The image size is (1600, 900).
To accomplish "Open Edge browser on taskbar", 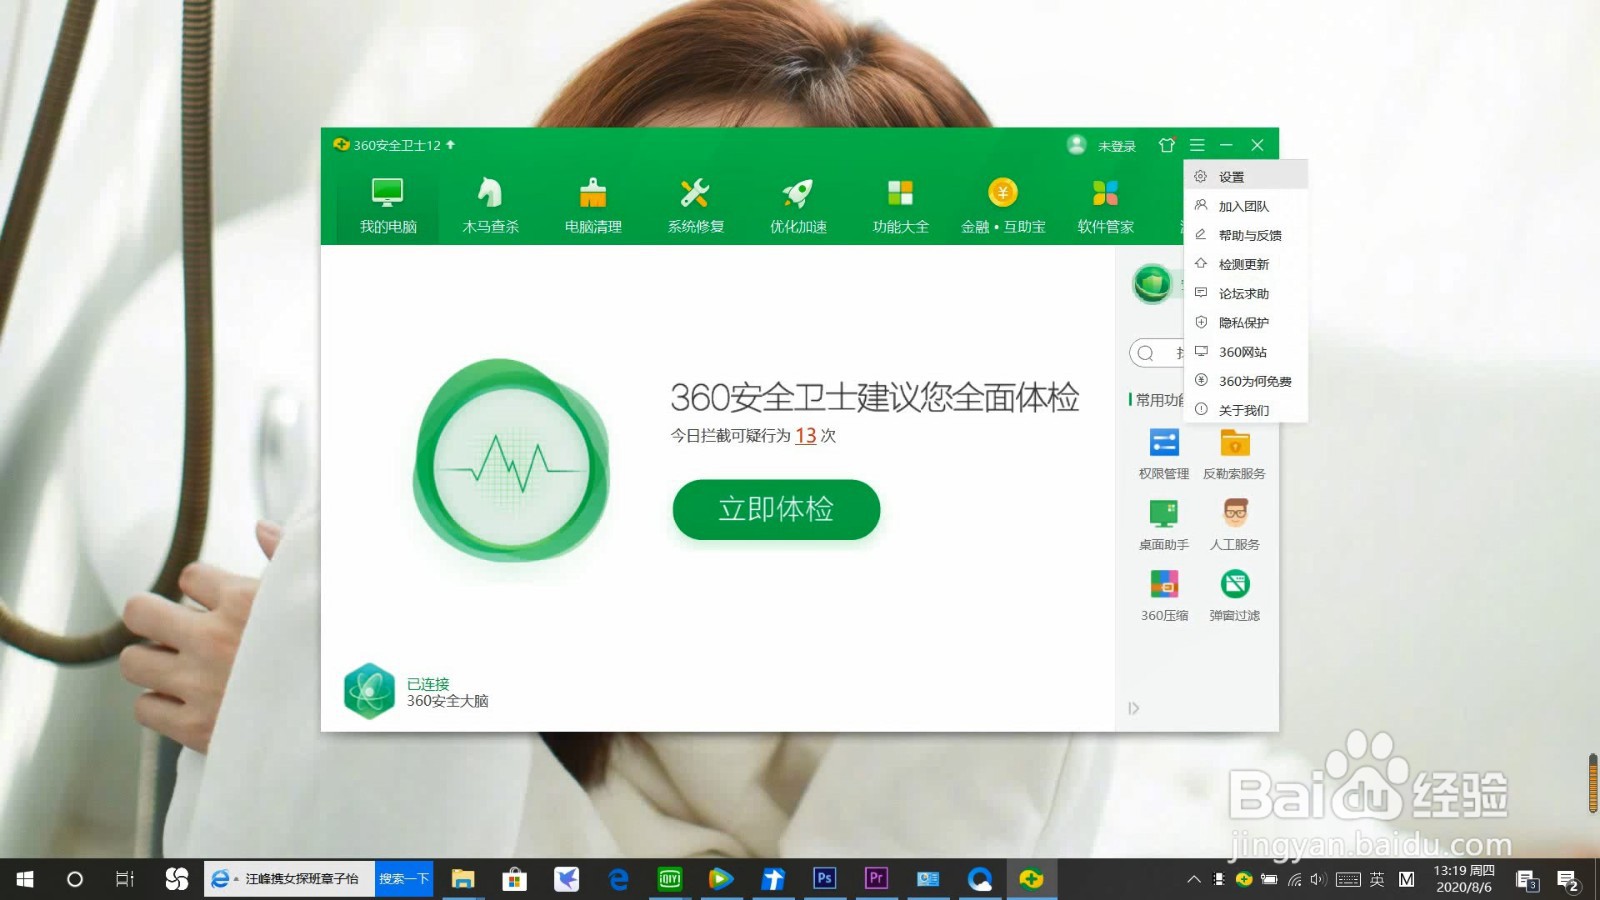I will (x=618, y=879).
